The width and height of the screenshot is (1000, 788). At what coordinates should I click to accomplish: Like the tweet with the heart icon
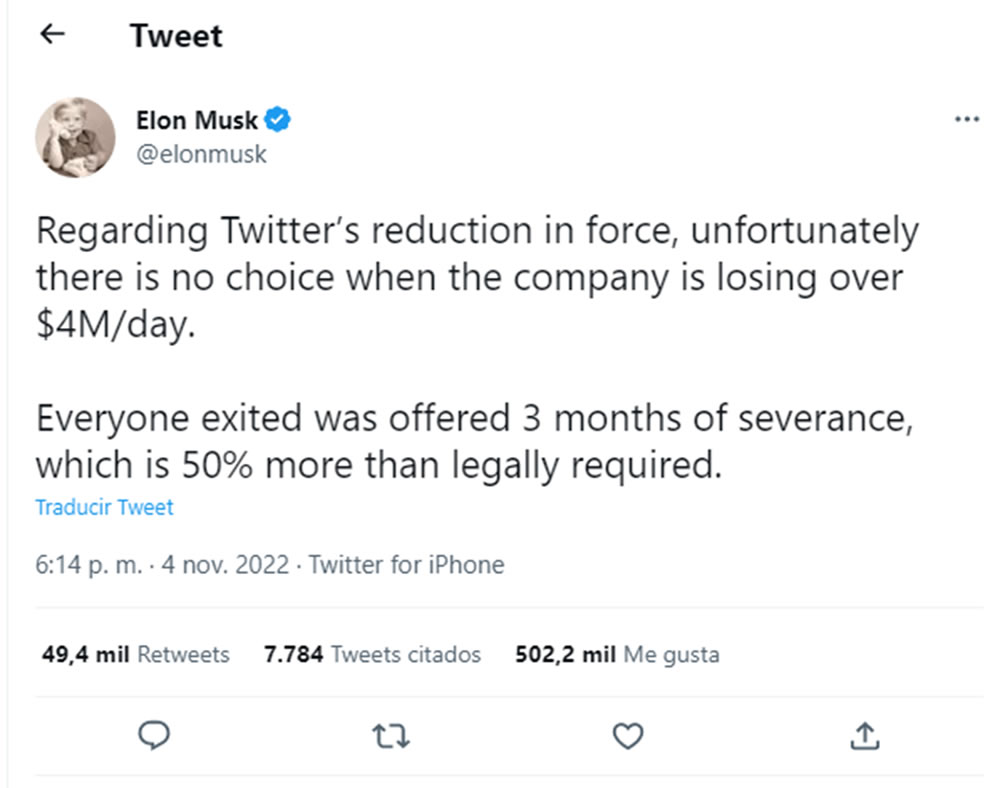click(x=628, y=736)
